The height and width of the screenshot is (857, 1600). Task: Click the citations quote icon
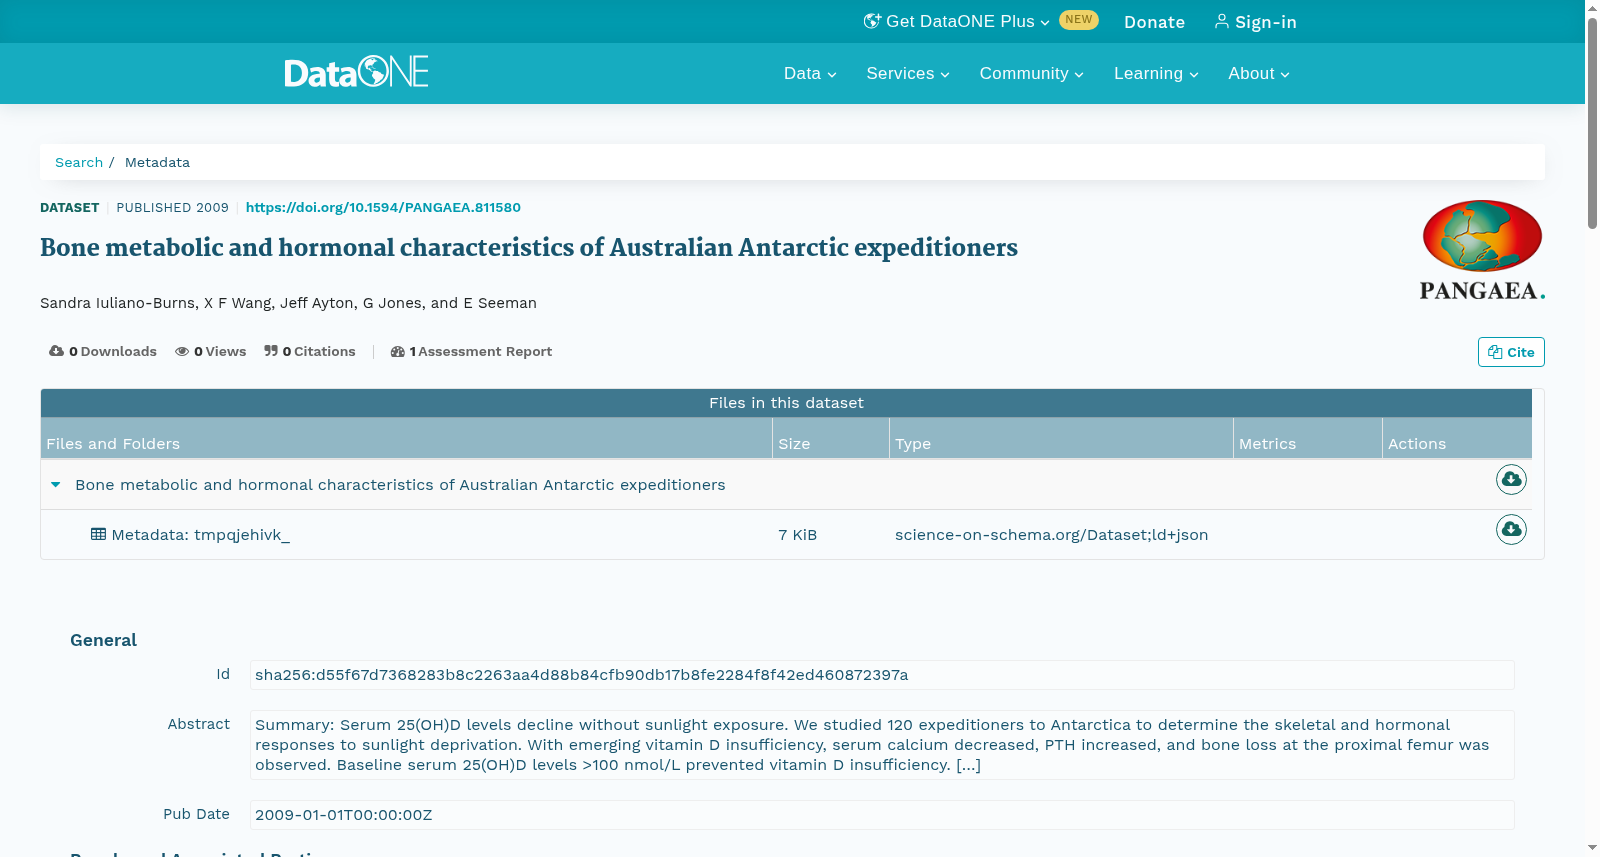(271, 351)
